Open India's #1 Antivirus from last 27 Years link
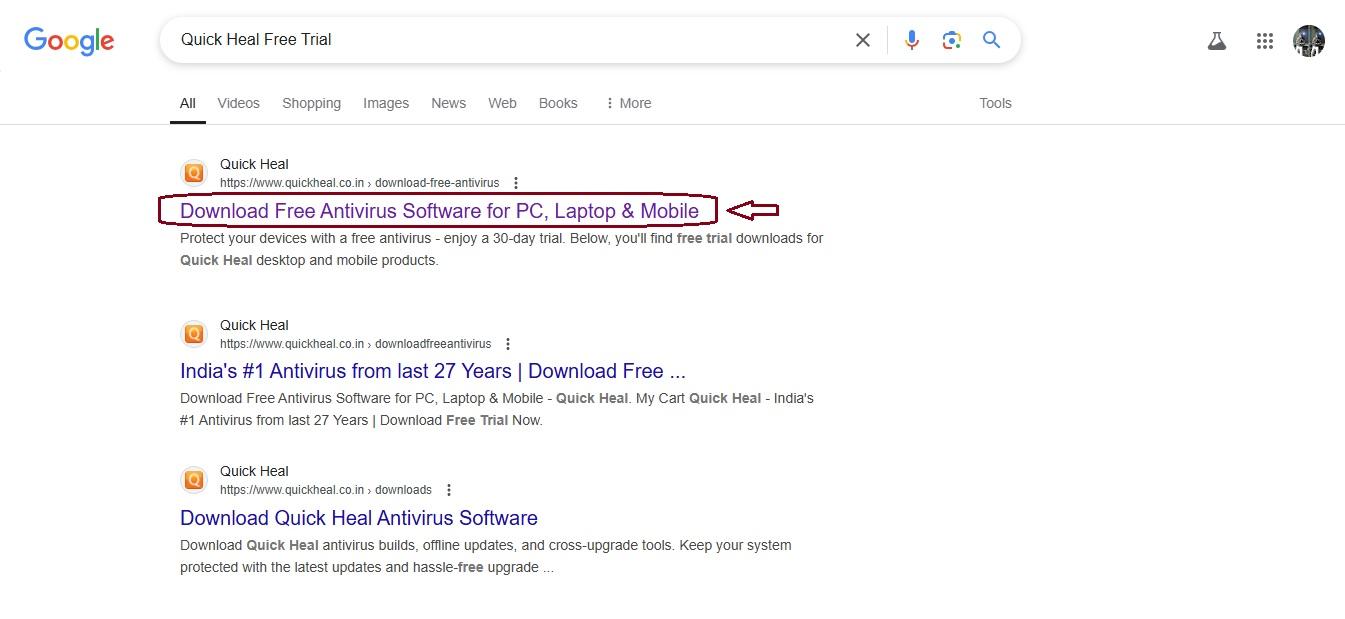This screenshot has height=619, width=1345. pos(433,371)
